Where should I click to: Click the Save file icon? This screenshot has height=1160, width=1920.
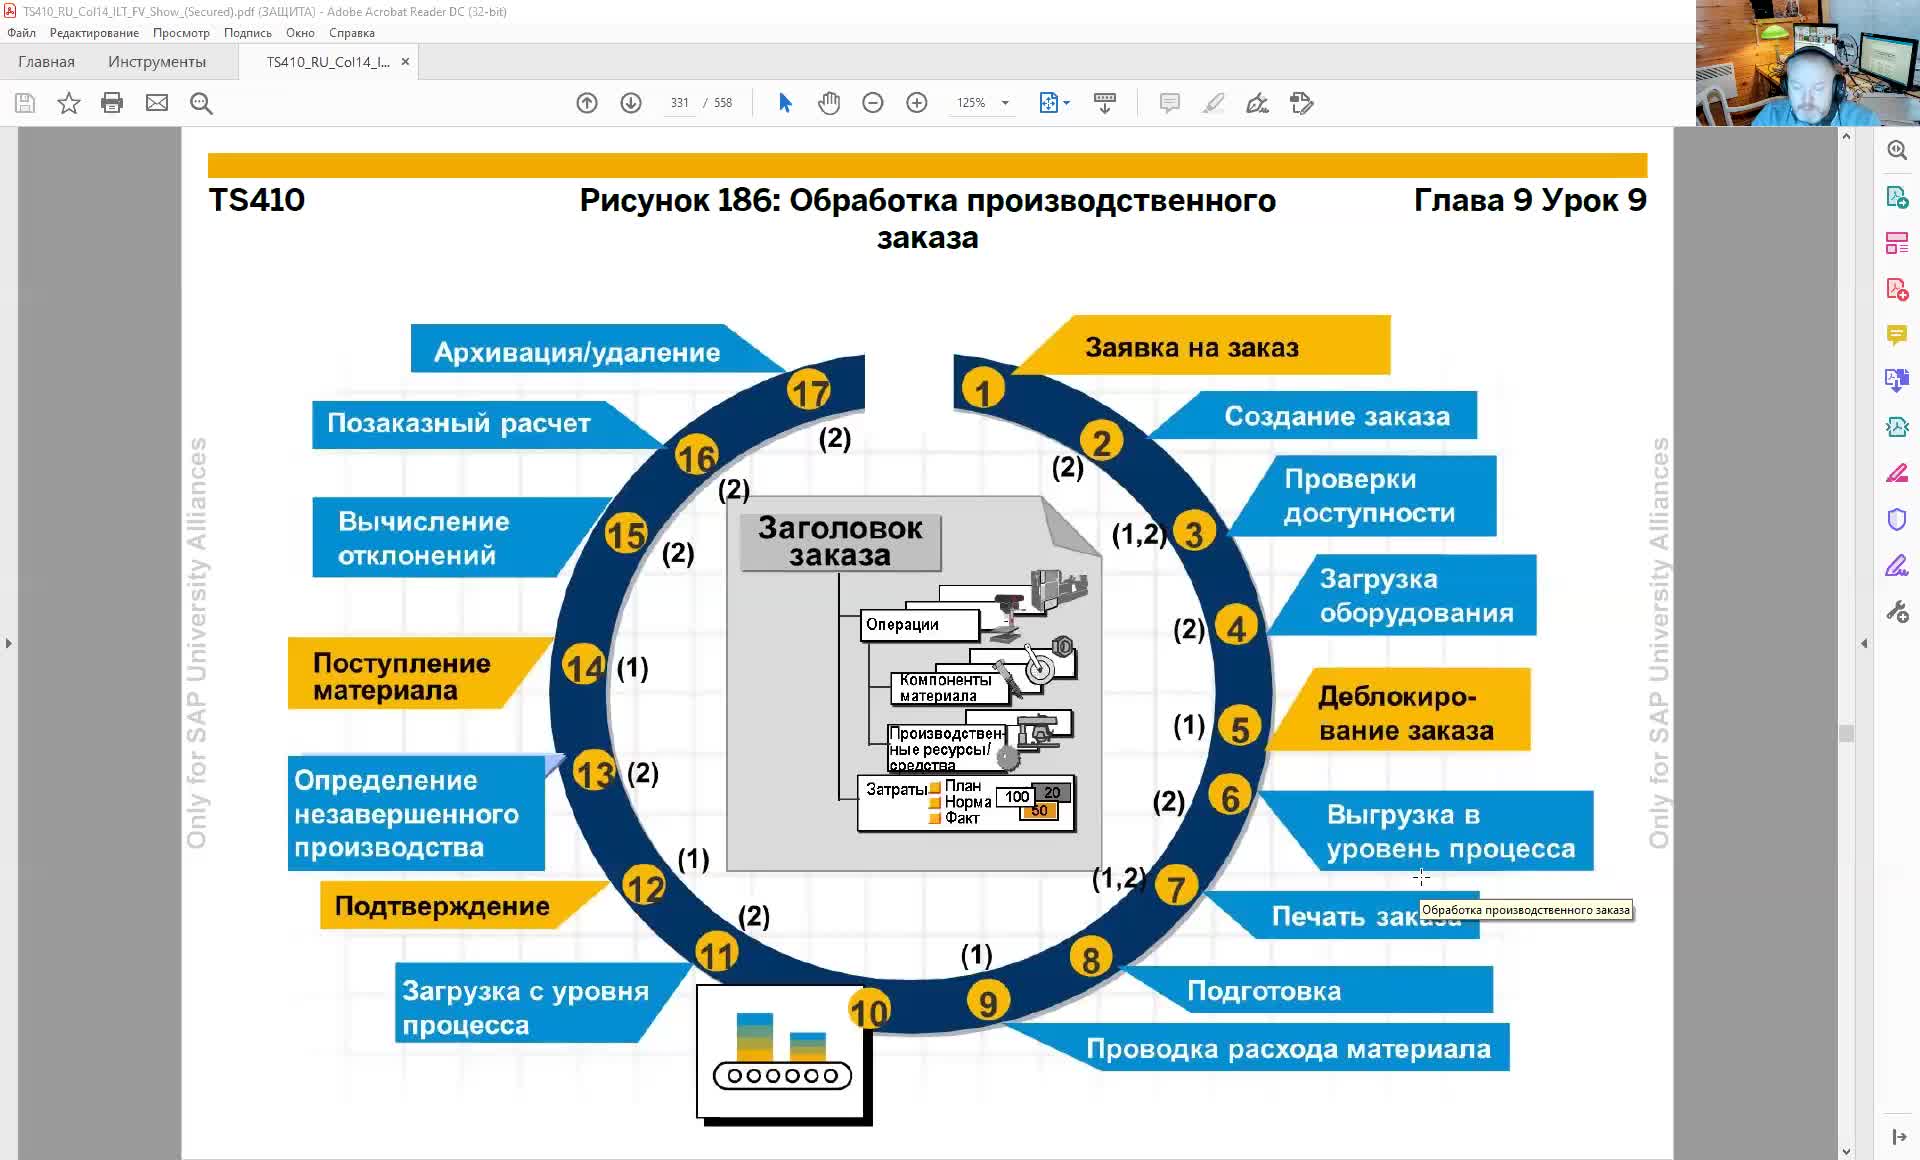(x=25, y=103)
